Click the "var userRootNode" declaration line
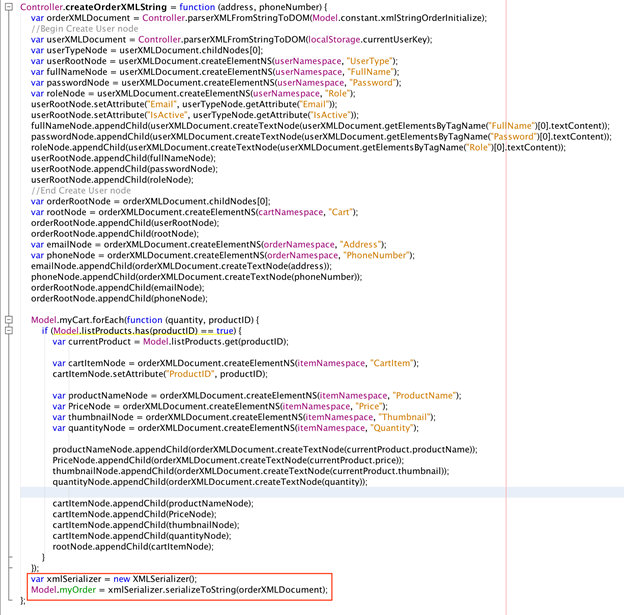 [x=214, y=61]
